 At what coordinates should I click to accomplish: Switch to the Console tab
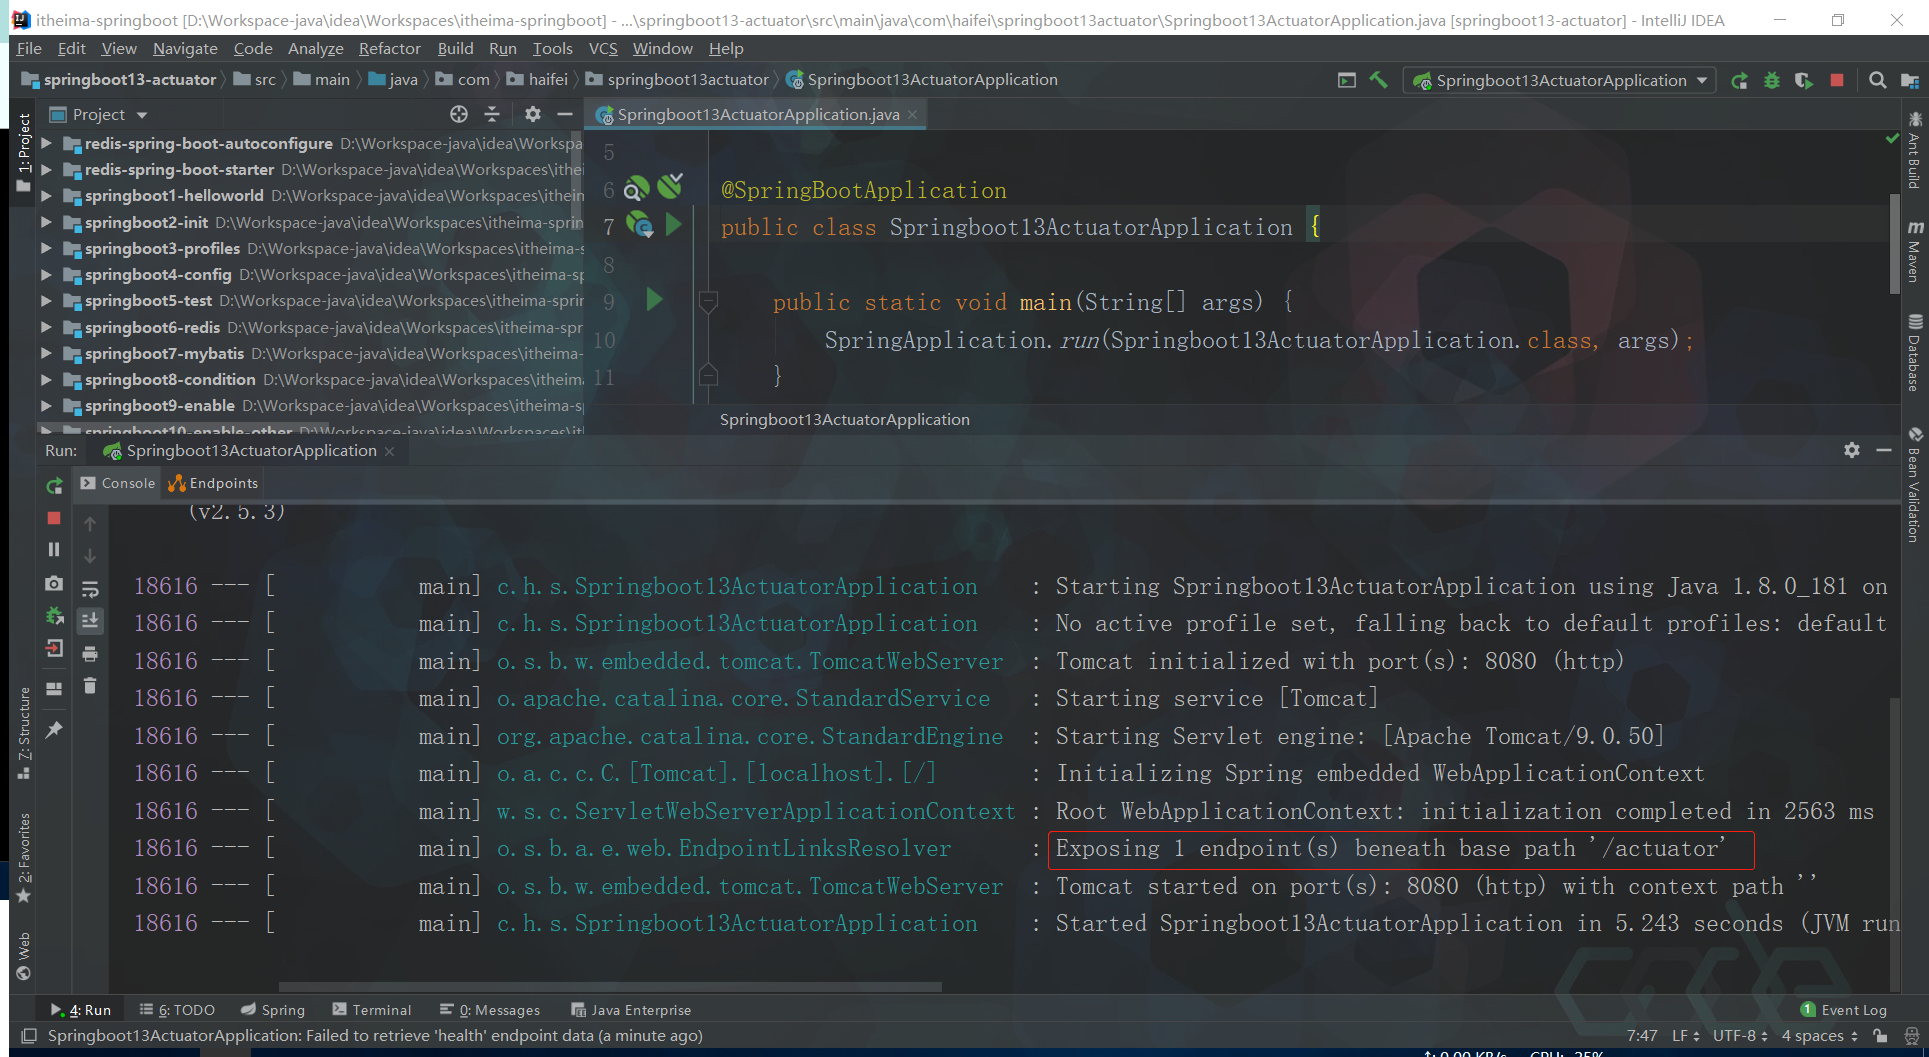118,483
